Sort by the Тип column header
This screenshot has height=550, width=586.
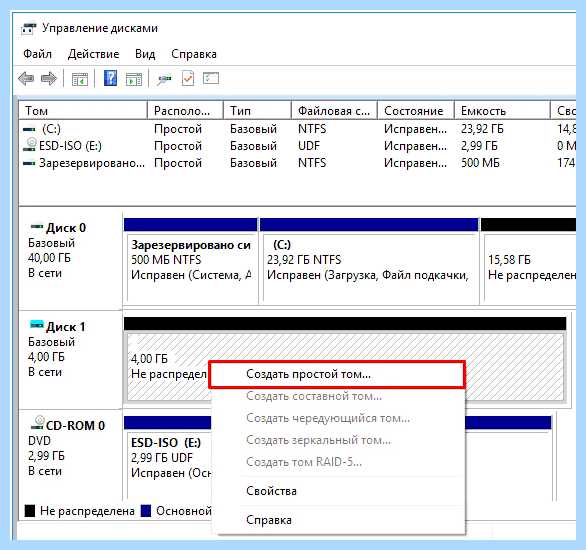257,111
